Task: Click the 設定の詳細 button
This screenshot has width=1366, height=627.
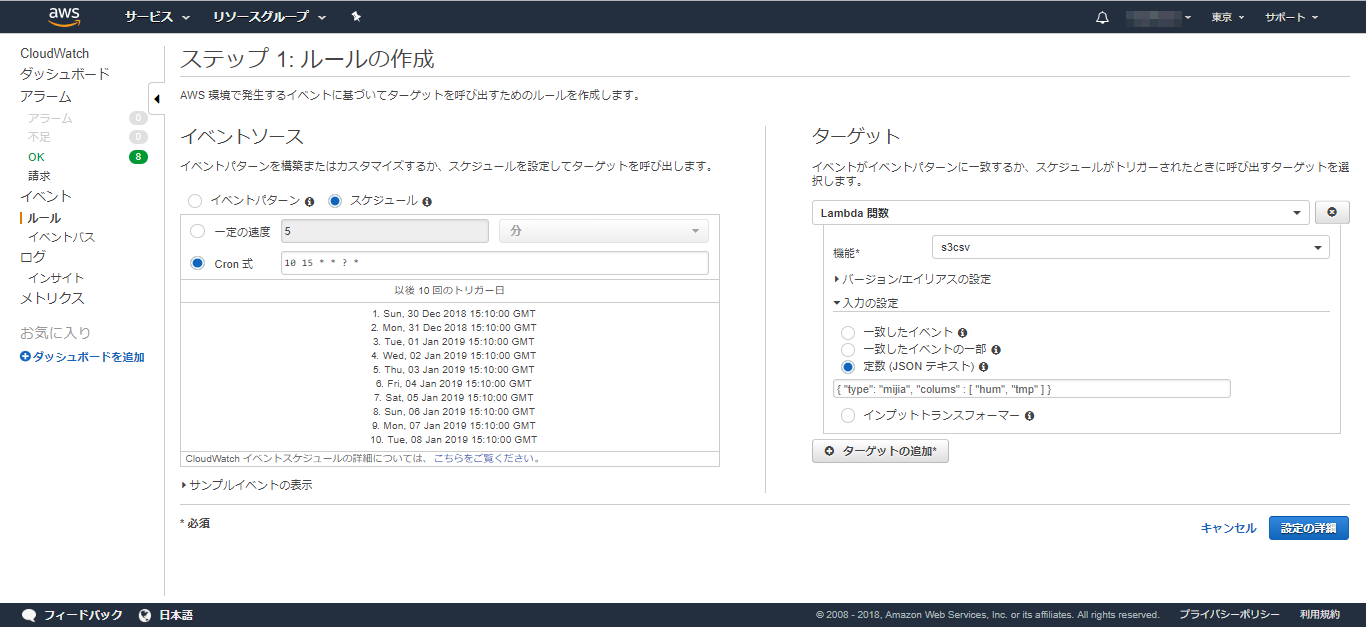Action: pyautogui.click(x=1308, y=528)
